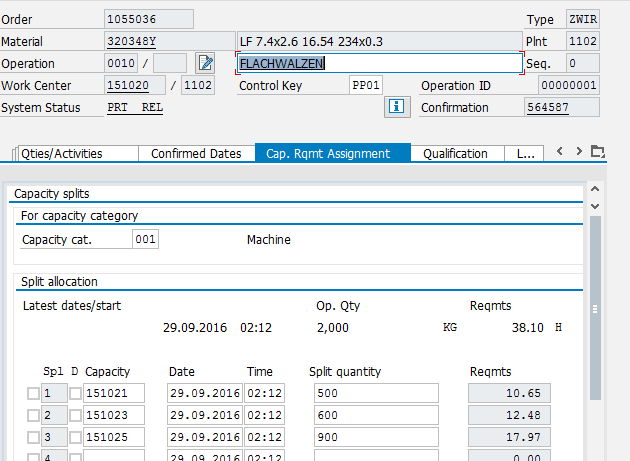630x461 pixels.
Task: Open the Confirmed Dates tab
Action: [x=196, y=153]
